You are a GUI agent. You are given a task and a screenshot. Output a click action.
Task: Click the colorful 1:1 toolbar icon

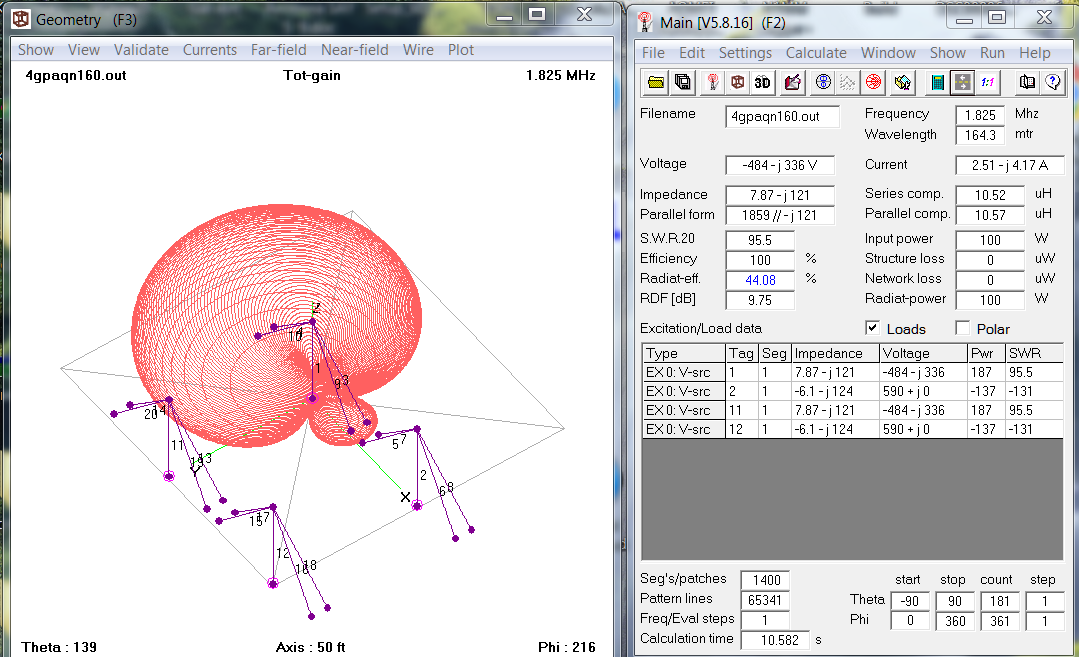[987, 83]
